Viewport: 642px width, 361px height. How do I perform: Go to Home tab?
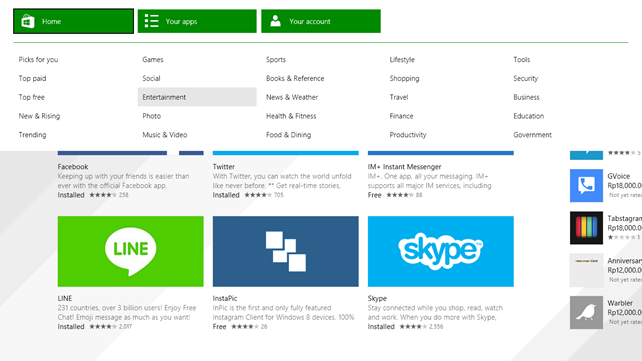pyautogui.click(x=73, y=21)
